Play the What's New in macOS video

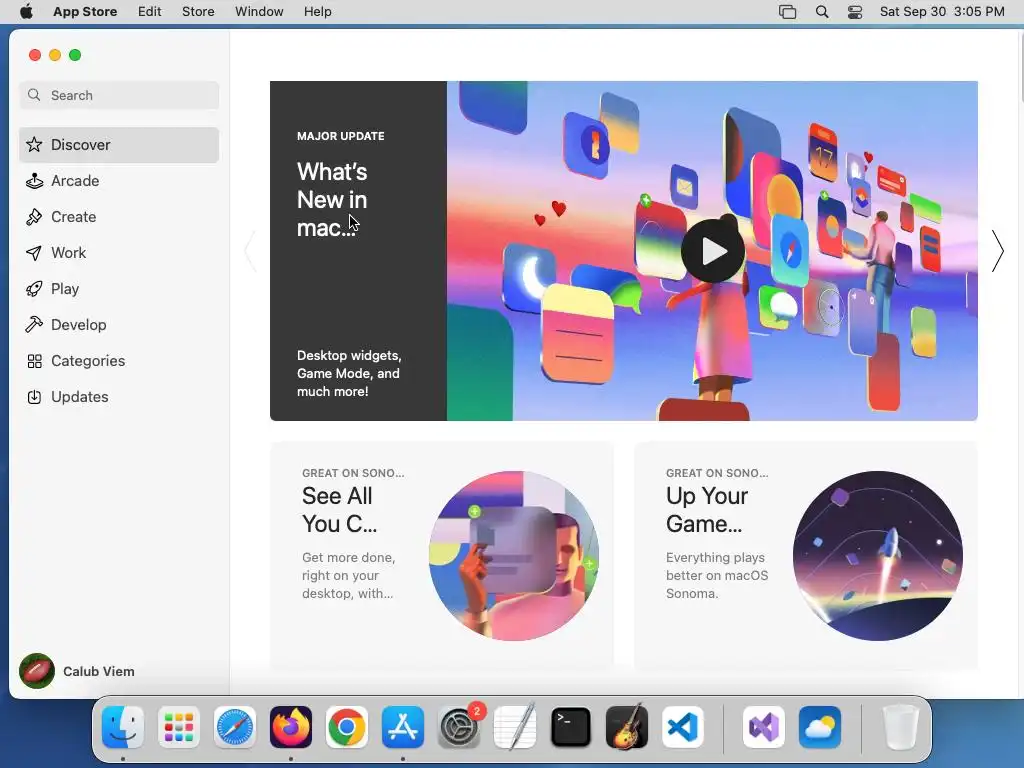(712, 251)
